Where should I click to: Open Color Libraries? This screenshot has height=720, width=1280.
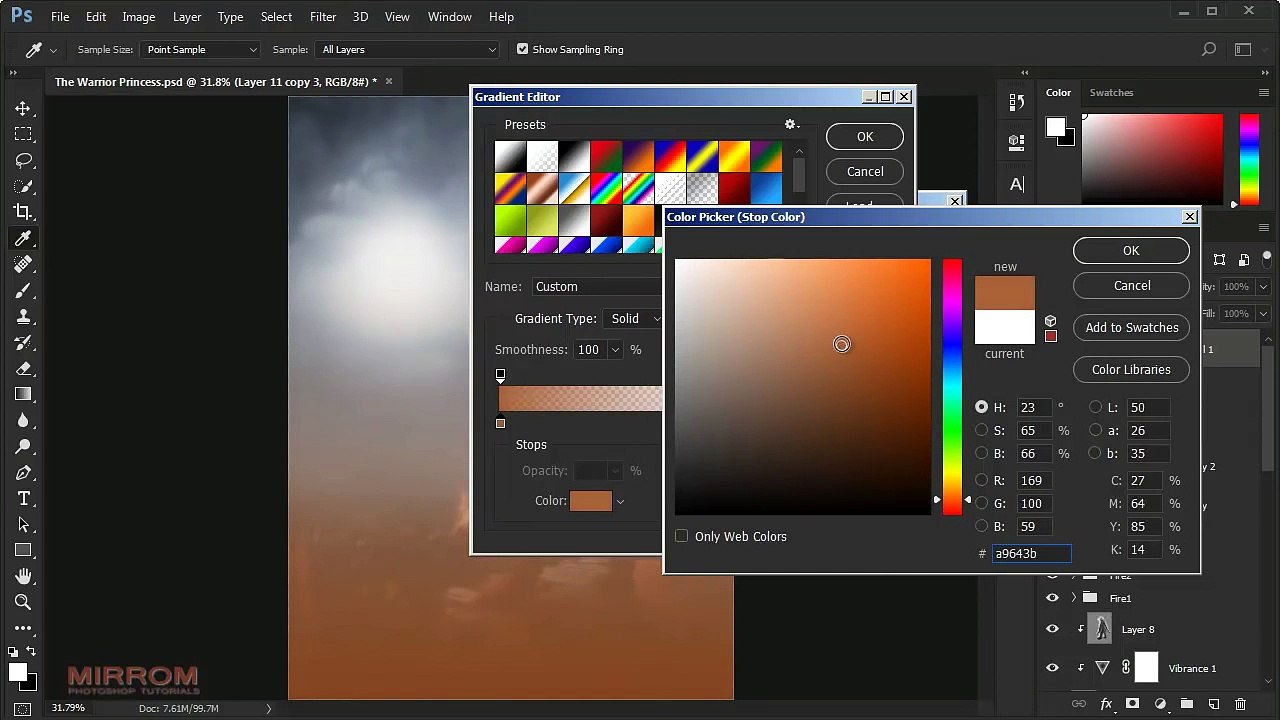click(x=1131, y=369)
